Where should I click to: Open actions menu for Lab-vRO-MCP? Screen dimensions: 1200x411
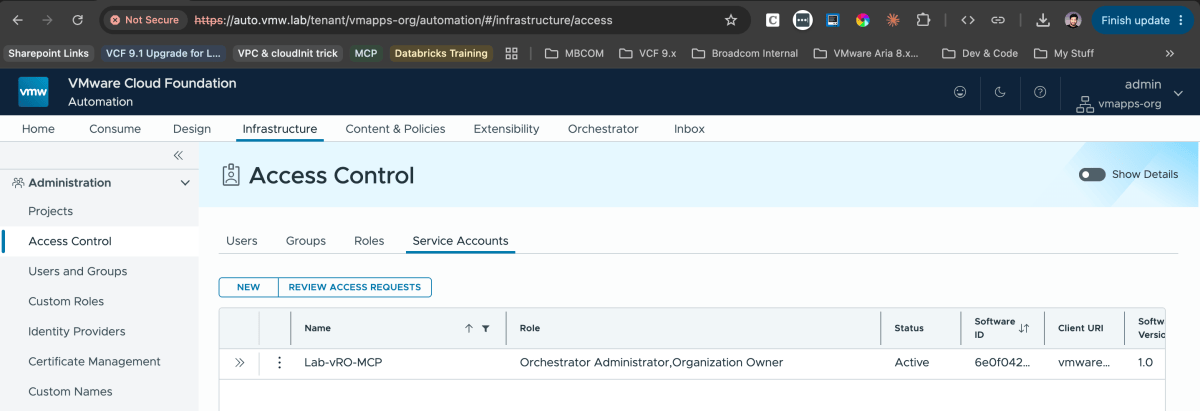coord(279,363)
